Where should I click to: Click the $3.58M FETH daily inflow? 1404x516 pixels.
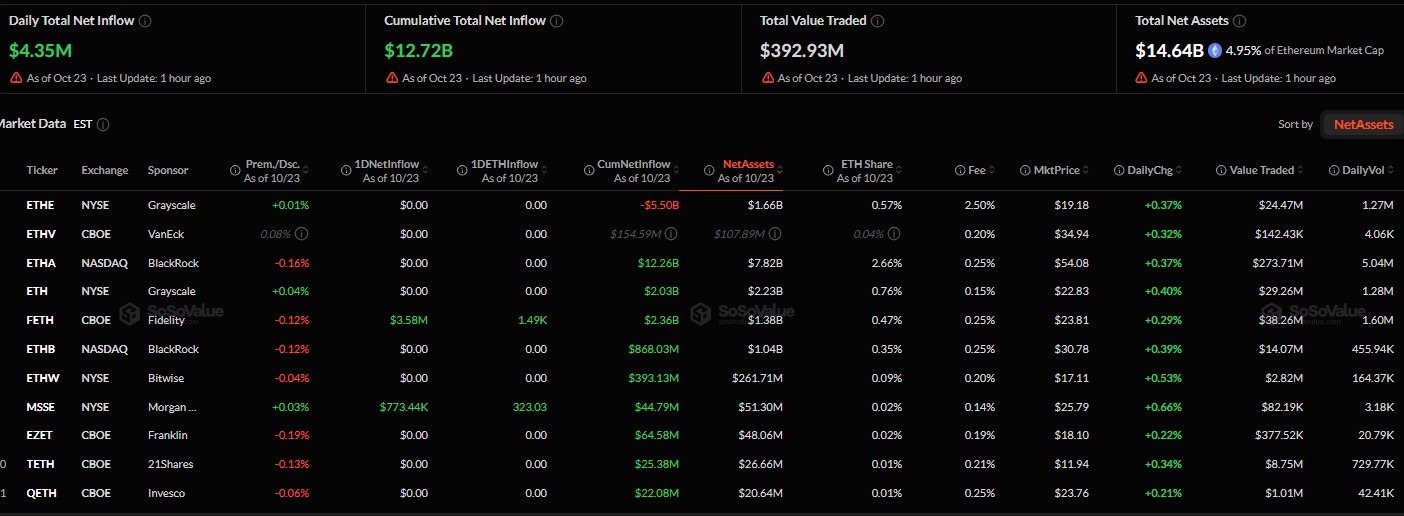click(x=408, y=321)
